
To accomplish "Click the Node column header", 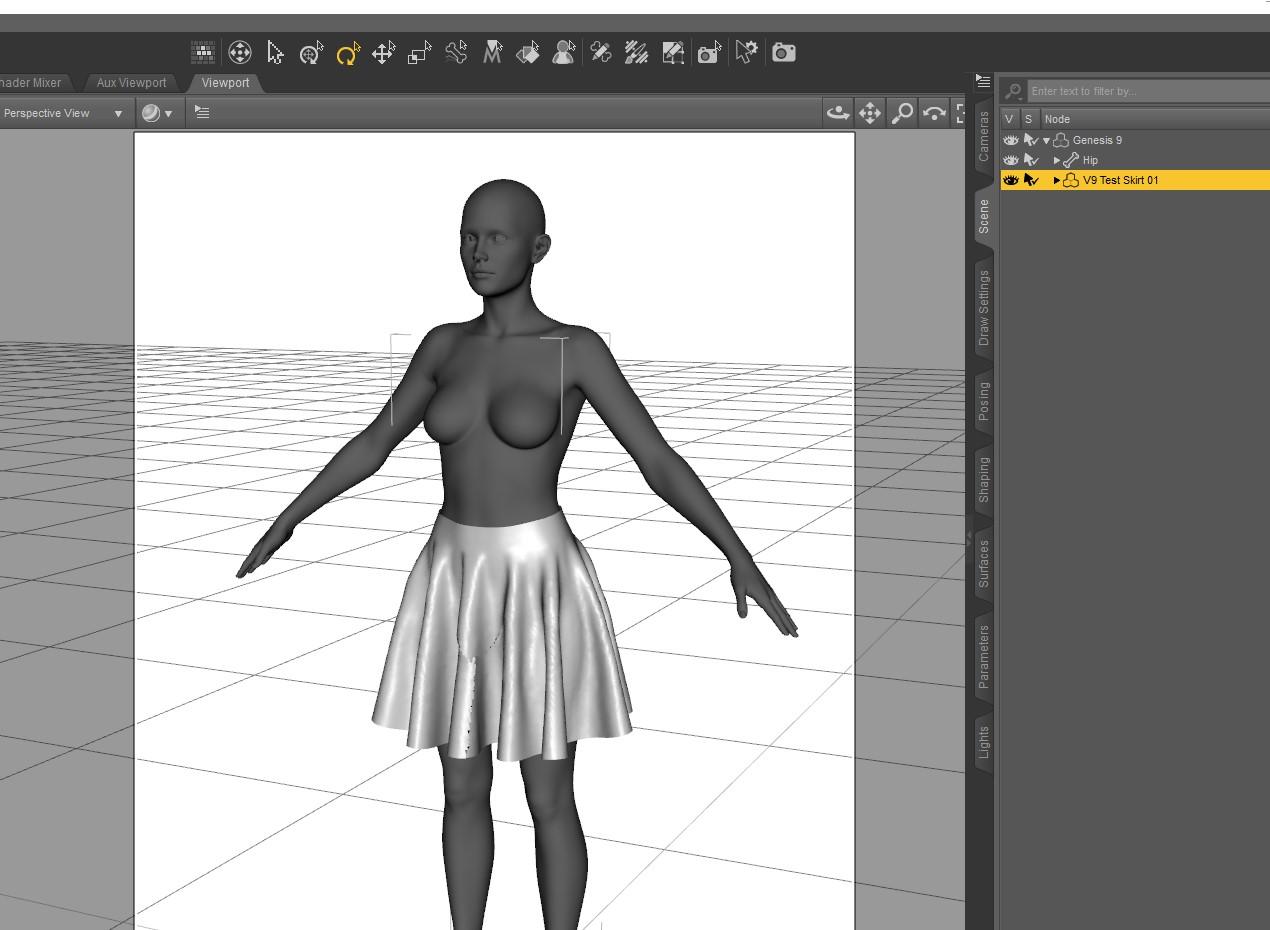I will coord(1057,119).
